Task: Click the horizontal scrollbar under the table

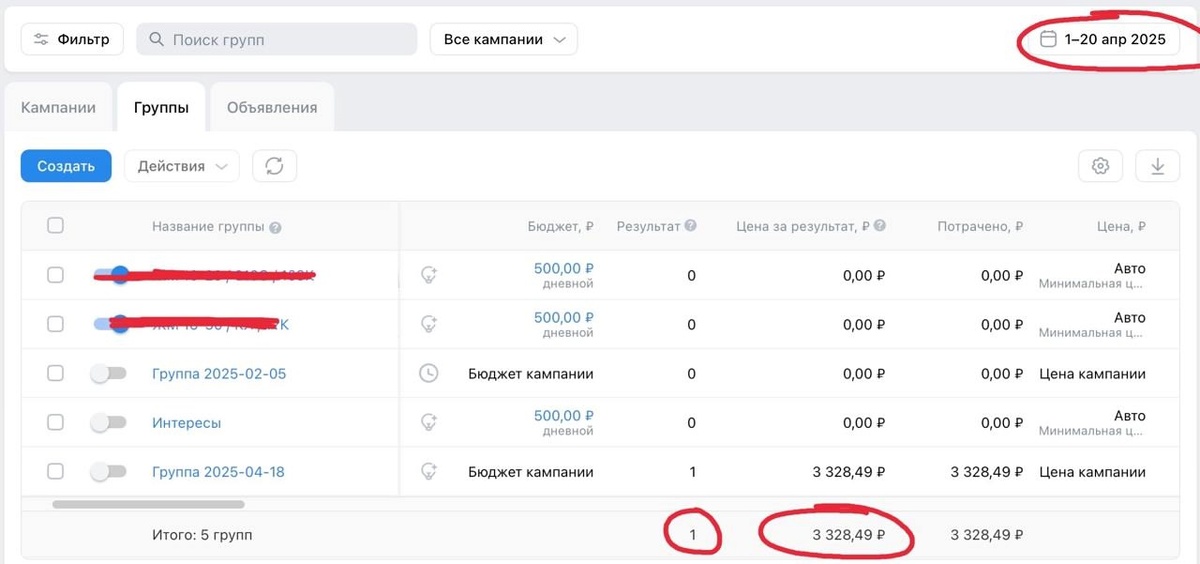Action: [148, 505]
